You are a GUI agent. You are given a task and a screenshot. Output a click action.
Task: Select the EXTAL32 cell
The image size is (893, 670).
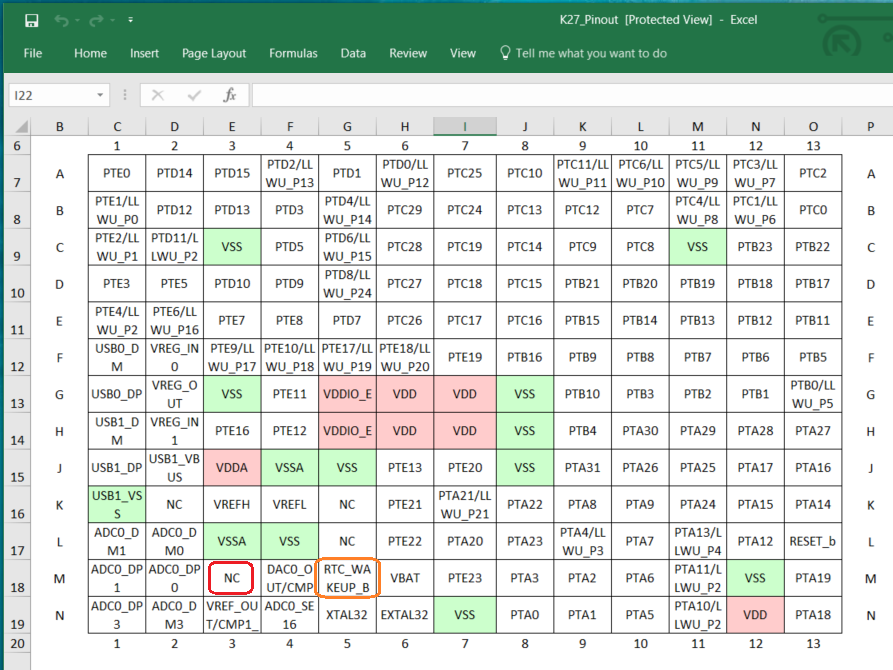pyautogui.click(x=405, y=615)
